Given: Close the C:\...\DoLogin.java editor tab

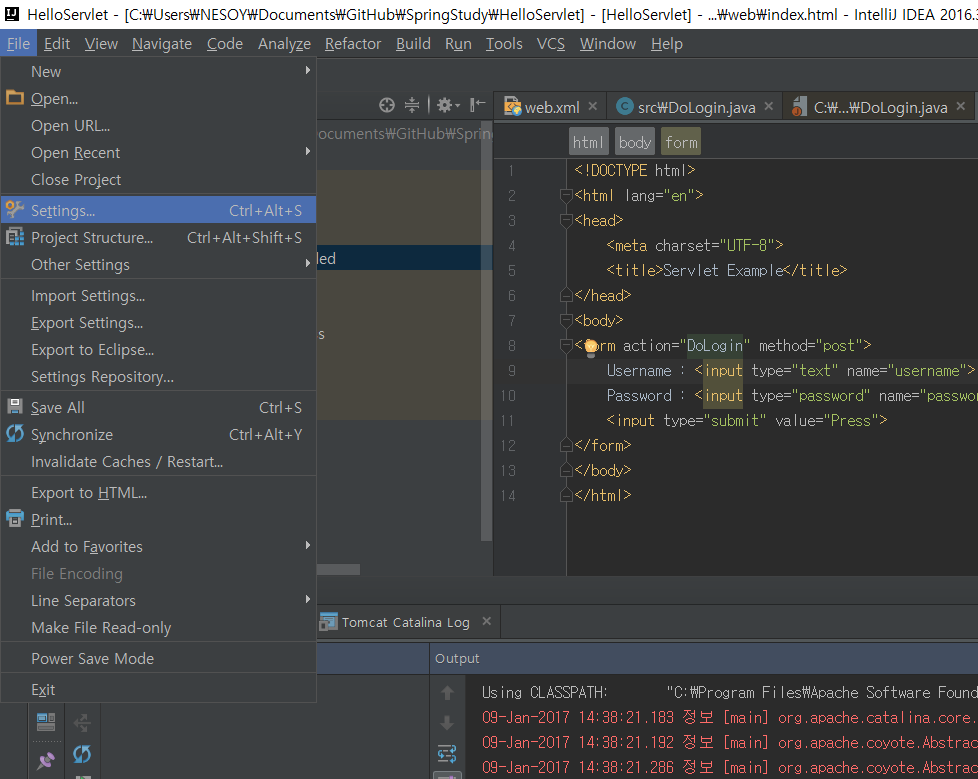Looking at the screenshot, I should pos(961,107).
